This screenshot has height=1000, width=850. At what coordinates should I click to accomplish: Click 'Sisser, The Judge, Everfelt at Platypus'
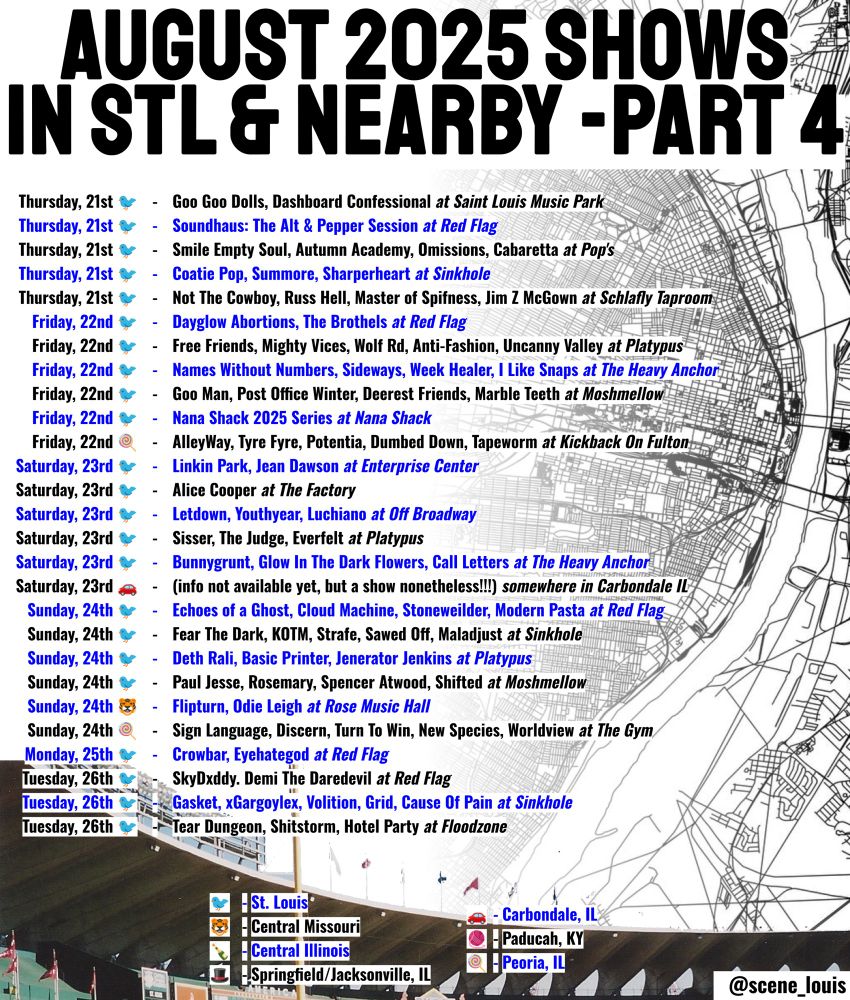pos(298,538)
